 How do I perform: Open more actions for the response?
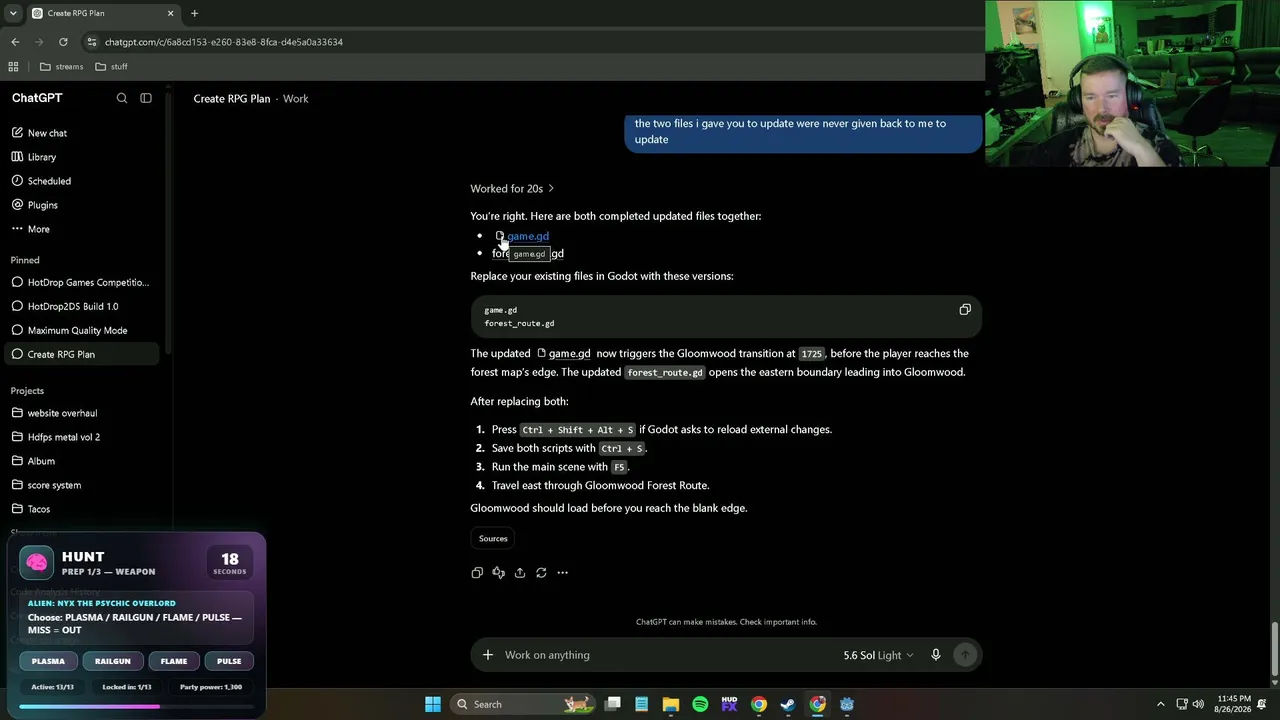pos(563,573)
